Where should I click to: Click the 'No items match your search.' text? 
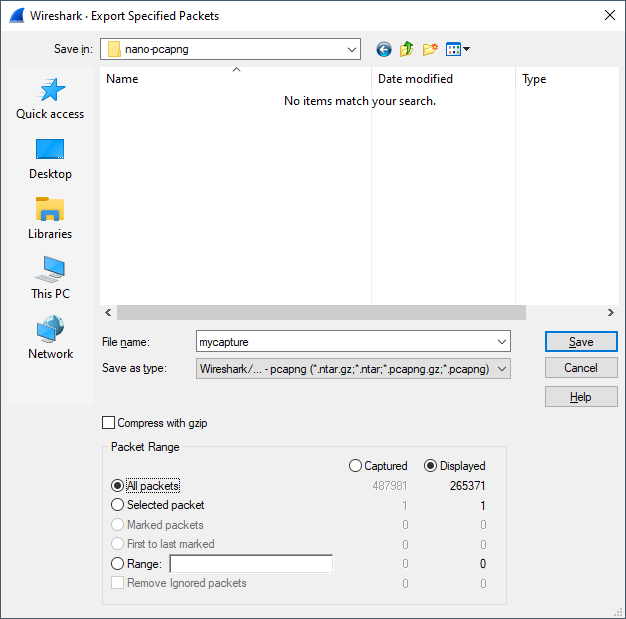[360, 101]
